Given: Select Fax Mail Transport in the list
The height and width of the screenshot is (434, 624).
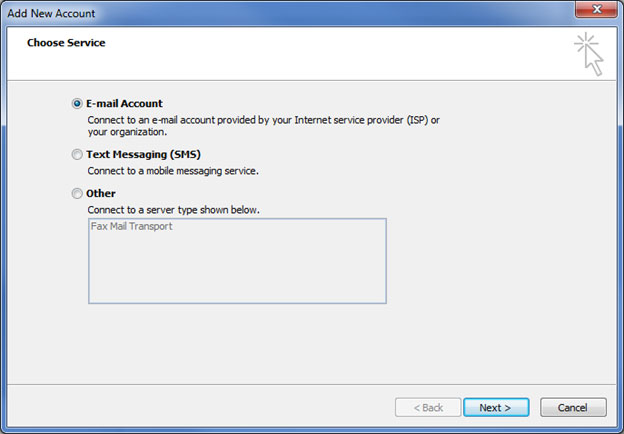Looking at the screenshot, I should pyautogui.click(x=131, y=226).
